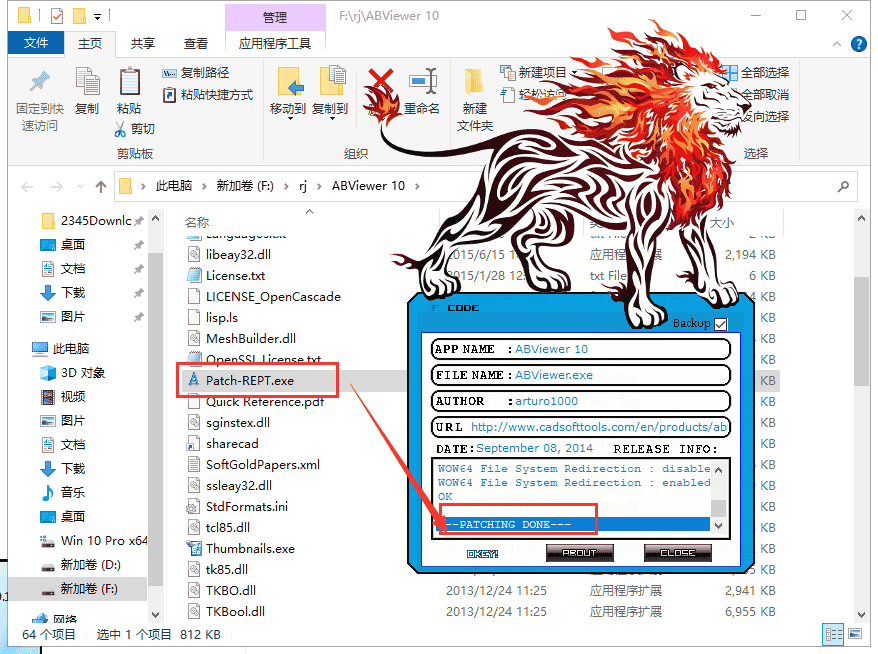The height and width of the screenshot is (654, 878).
Task: Switch to the 共享 ribbon tab
Action: tap(143, 44)
